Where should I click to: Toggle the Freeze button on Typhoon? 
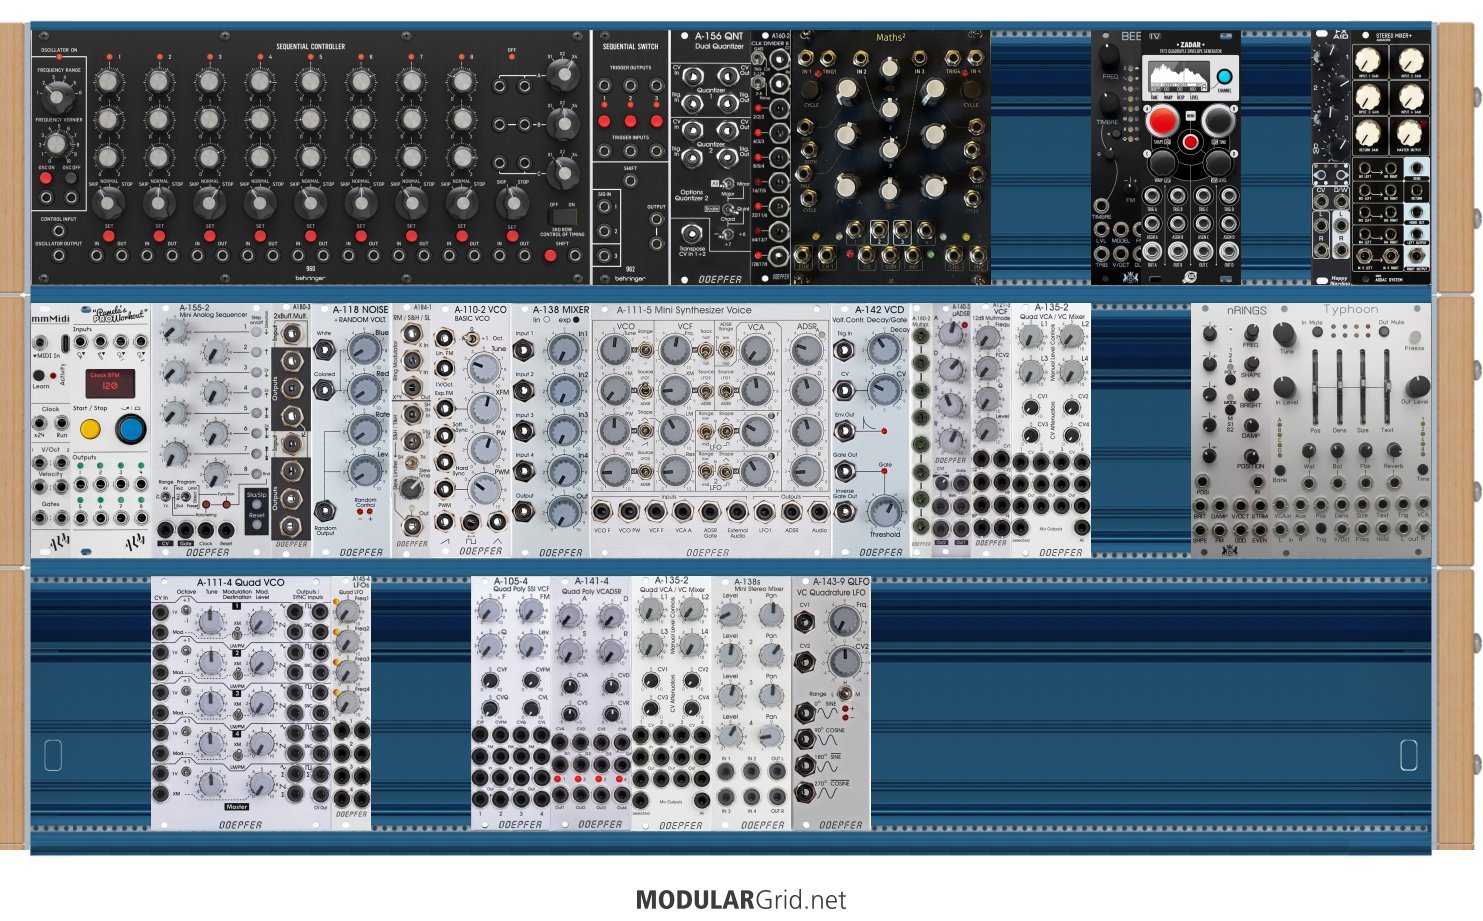[1414, 336]
